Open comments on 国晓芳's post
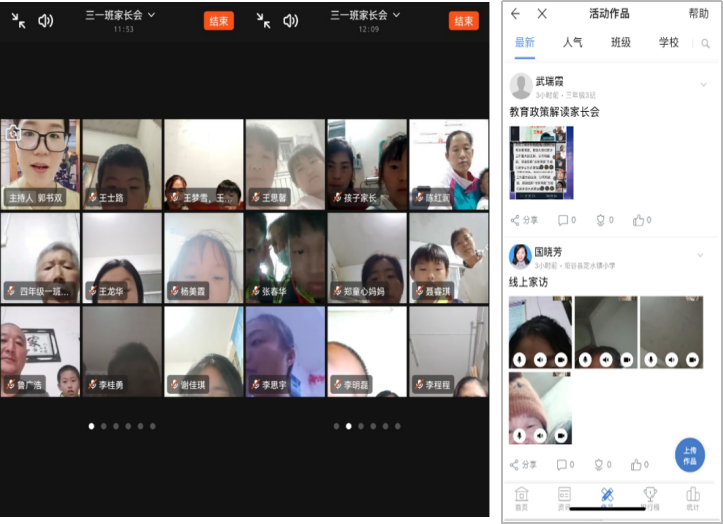Viewport: 723px width, 524px height. click(566, 465)
